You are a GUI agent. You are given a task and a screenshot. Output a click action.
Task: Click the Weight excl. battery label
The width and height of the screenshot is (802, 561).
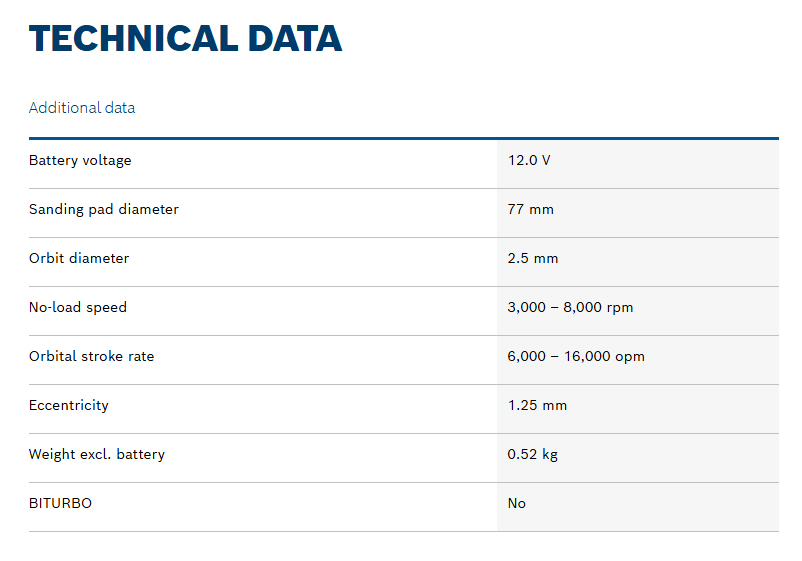97,454
